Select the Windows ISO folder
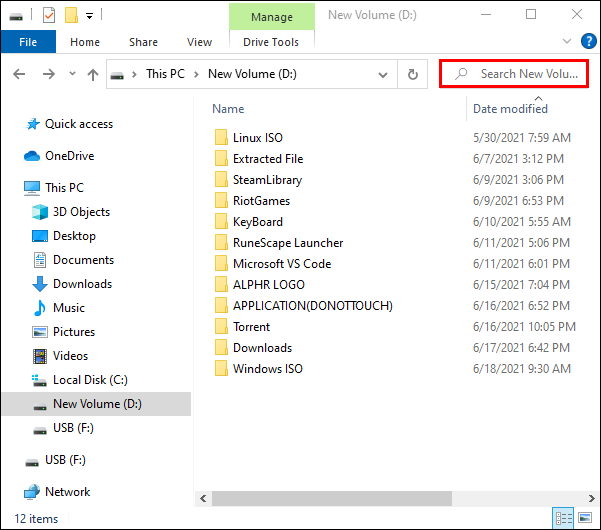 click(268, 369)
